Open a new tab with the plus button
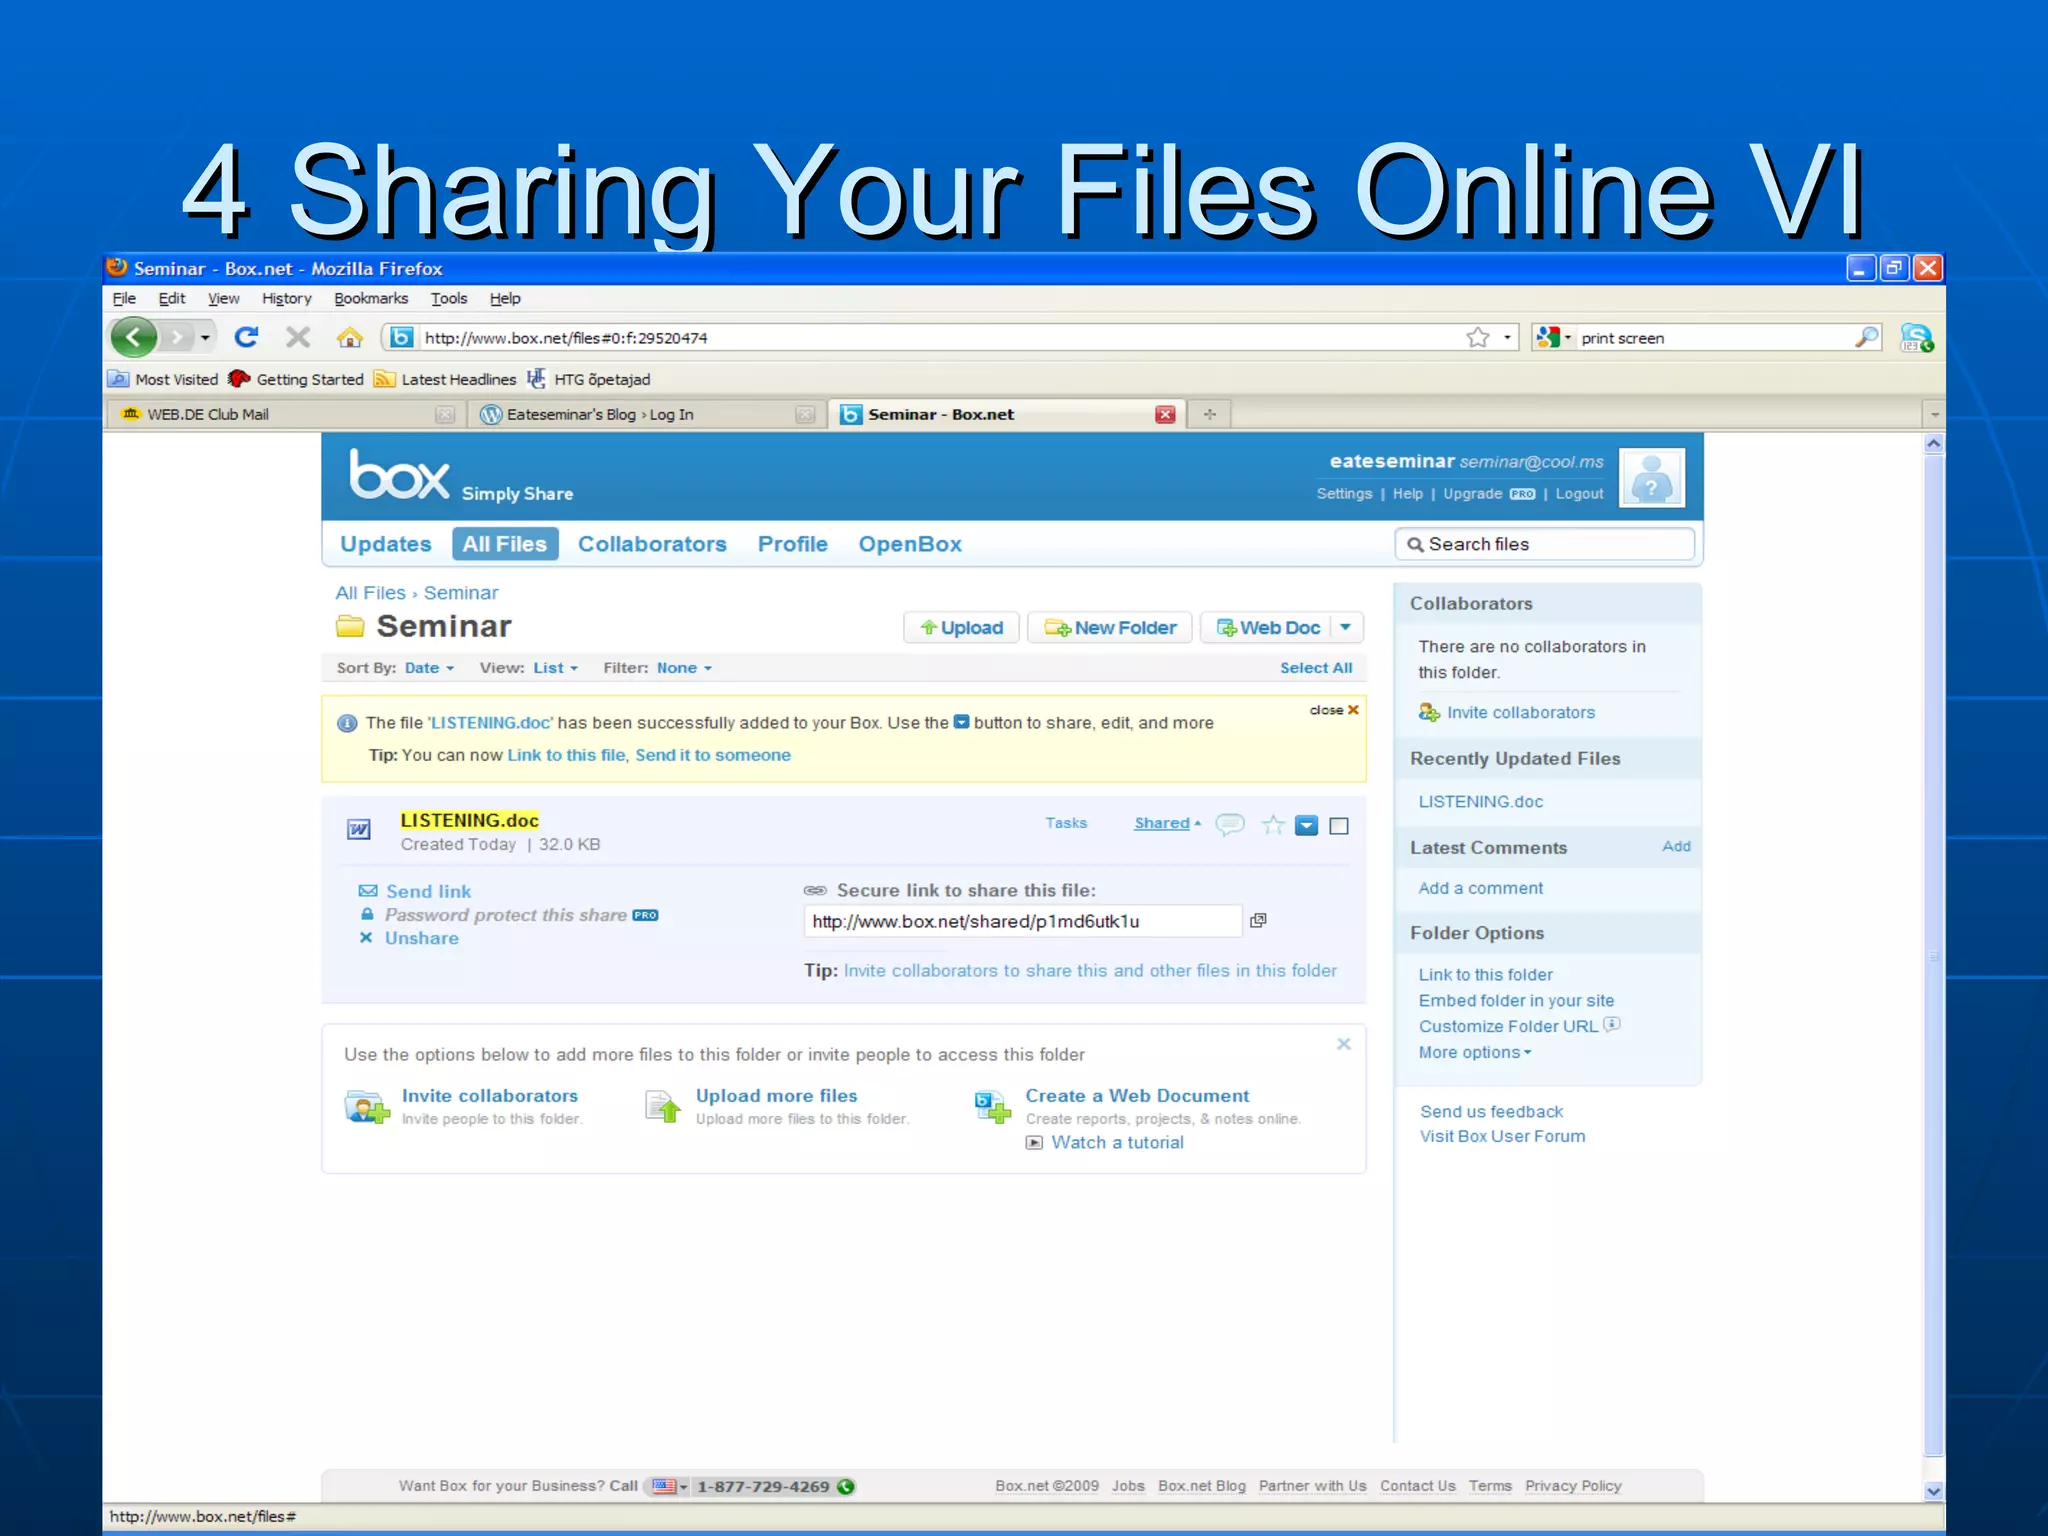2048x1536 pixels. [x=1210, y=414]
